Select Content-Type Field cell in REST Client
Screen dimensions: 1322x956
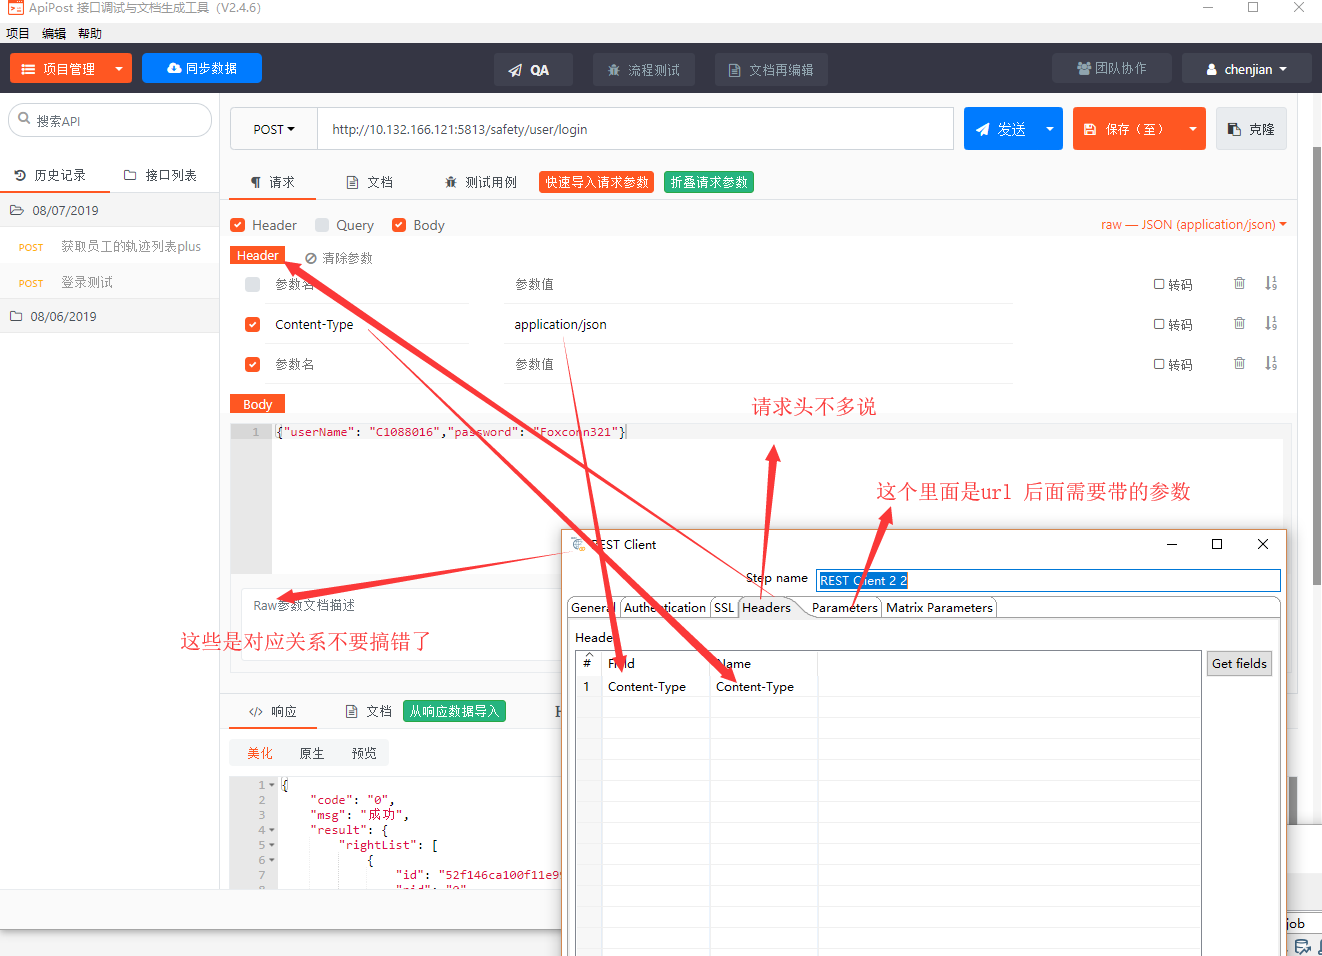click(x=655, y=686)
